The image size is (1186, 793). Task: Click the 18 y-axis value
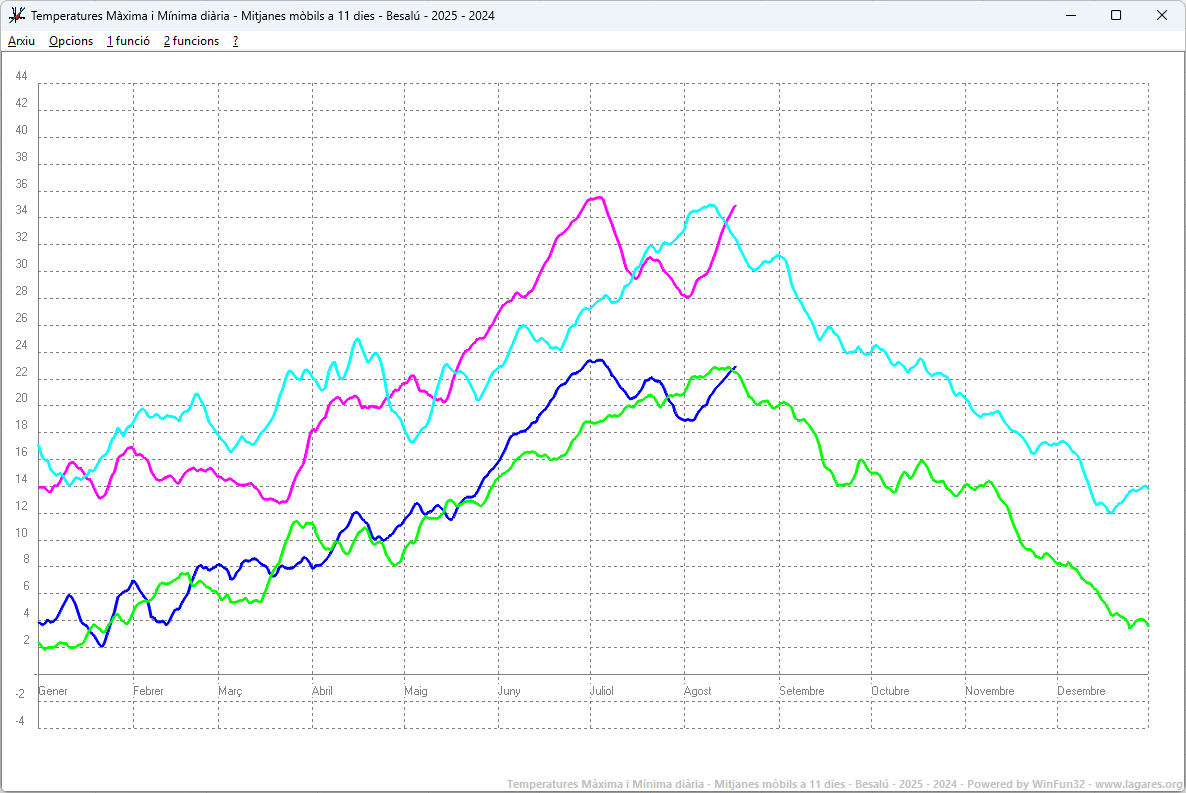click(x=21, y=425)
